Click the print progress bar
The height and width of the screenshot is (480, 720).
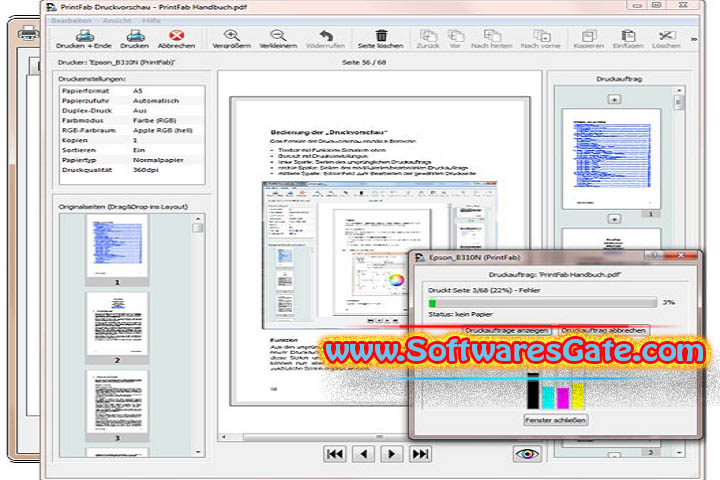542,303
